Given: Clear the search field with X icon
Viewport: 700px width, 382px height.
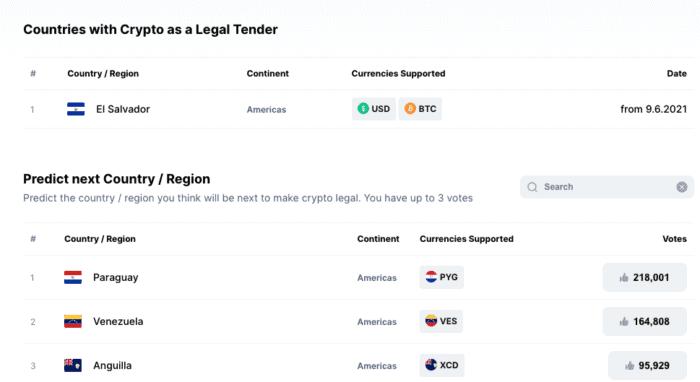Looking at the screenshot, I should pyautogui.click(x=682, y=187).
